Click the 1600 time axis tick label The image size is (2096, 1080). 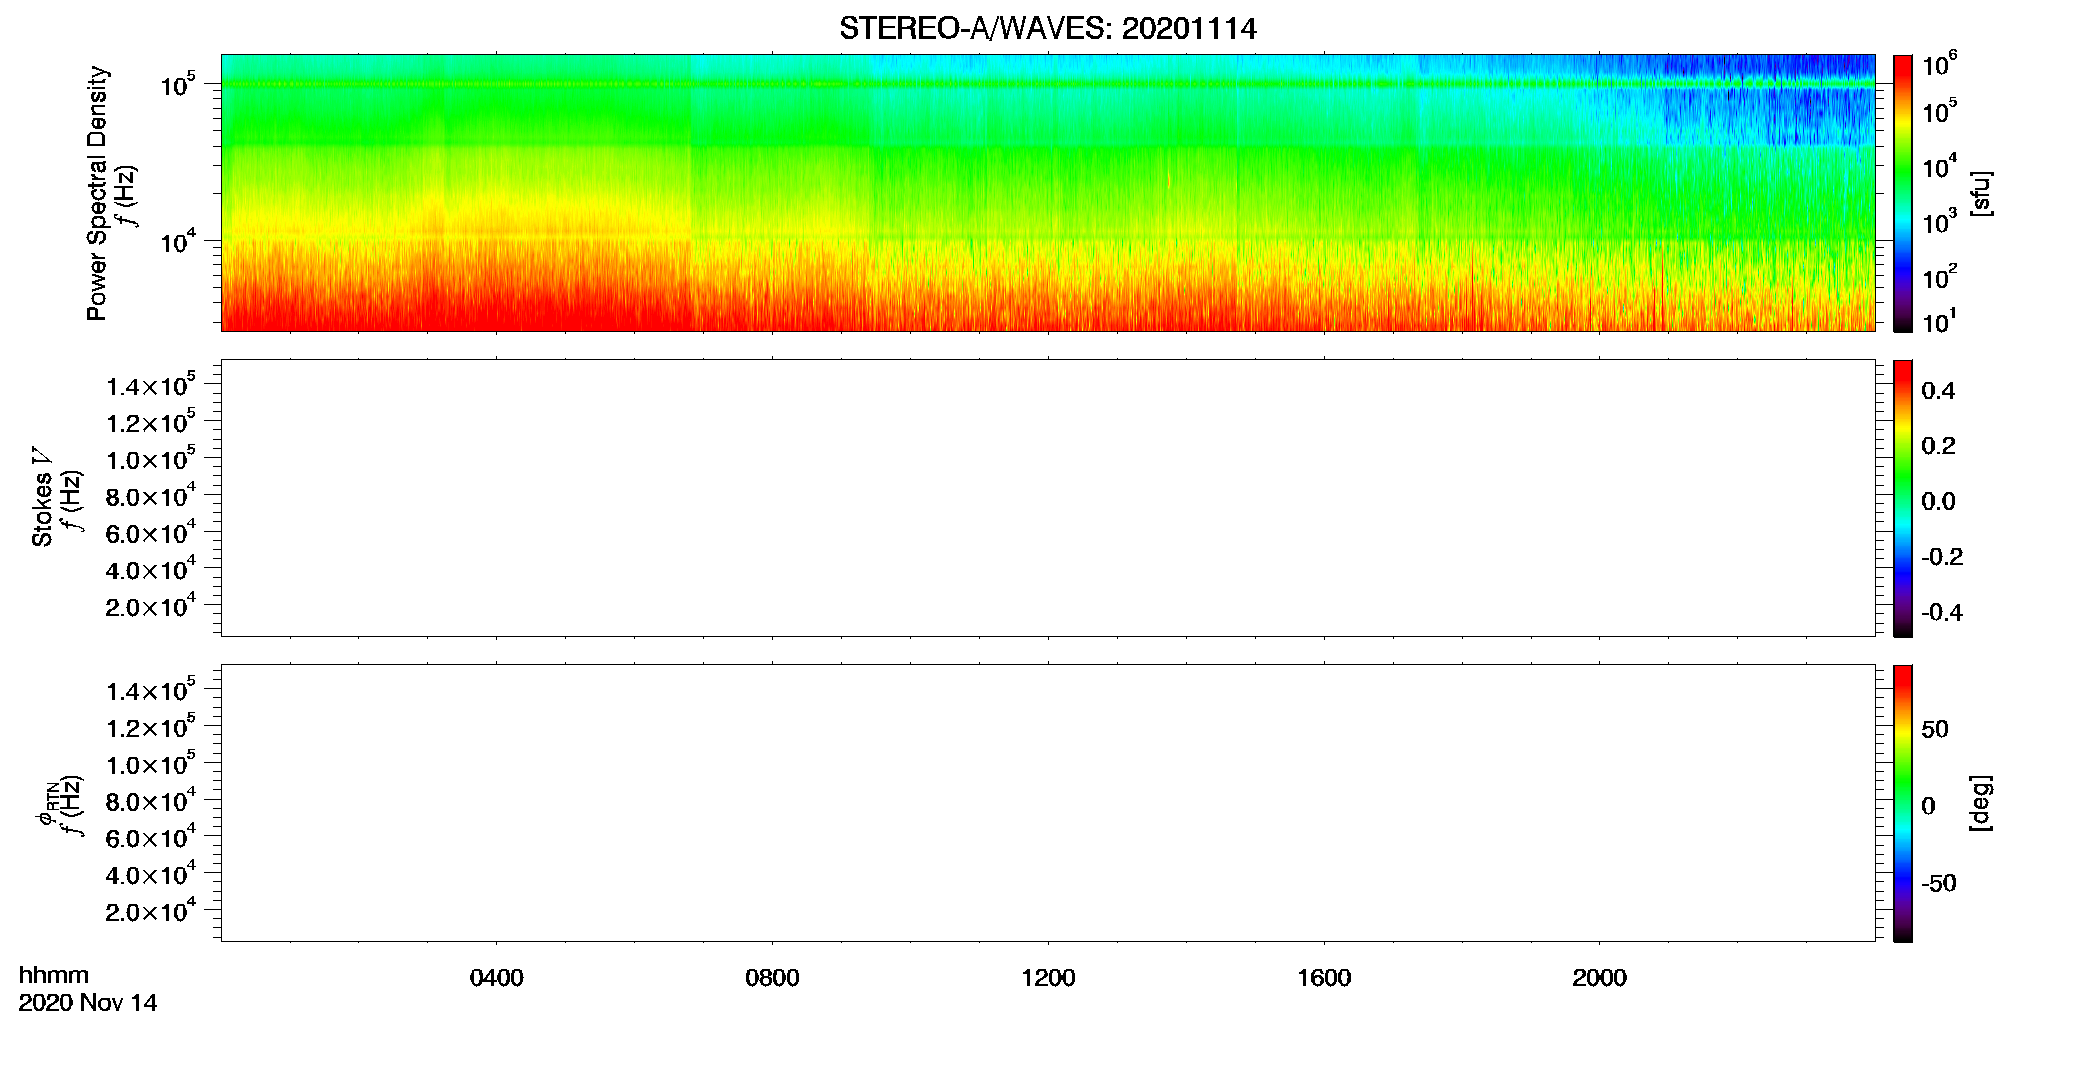pos(1324,978)
